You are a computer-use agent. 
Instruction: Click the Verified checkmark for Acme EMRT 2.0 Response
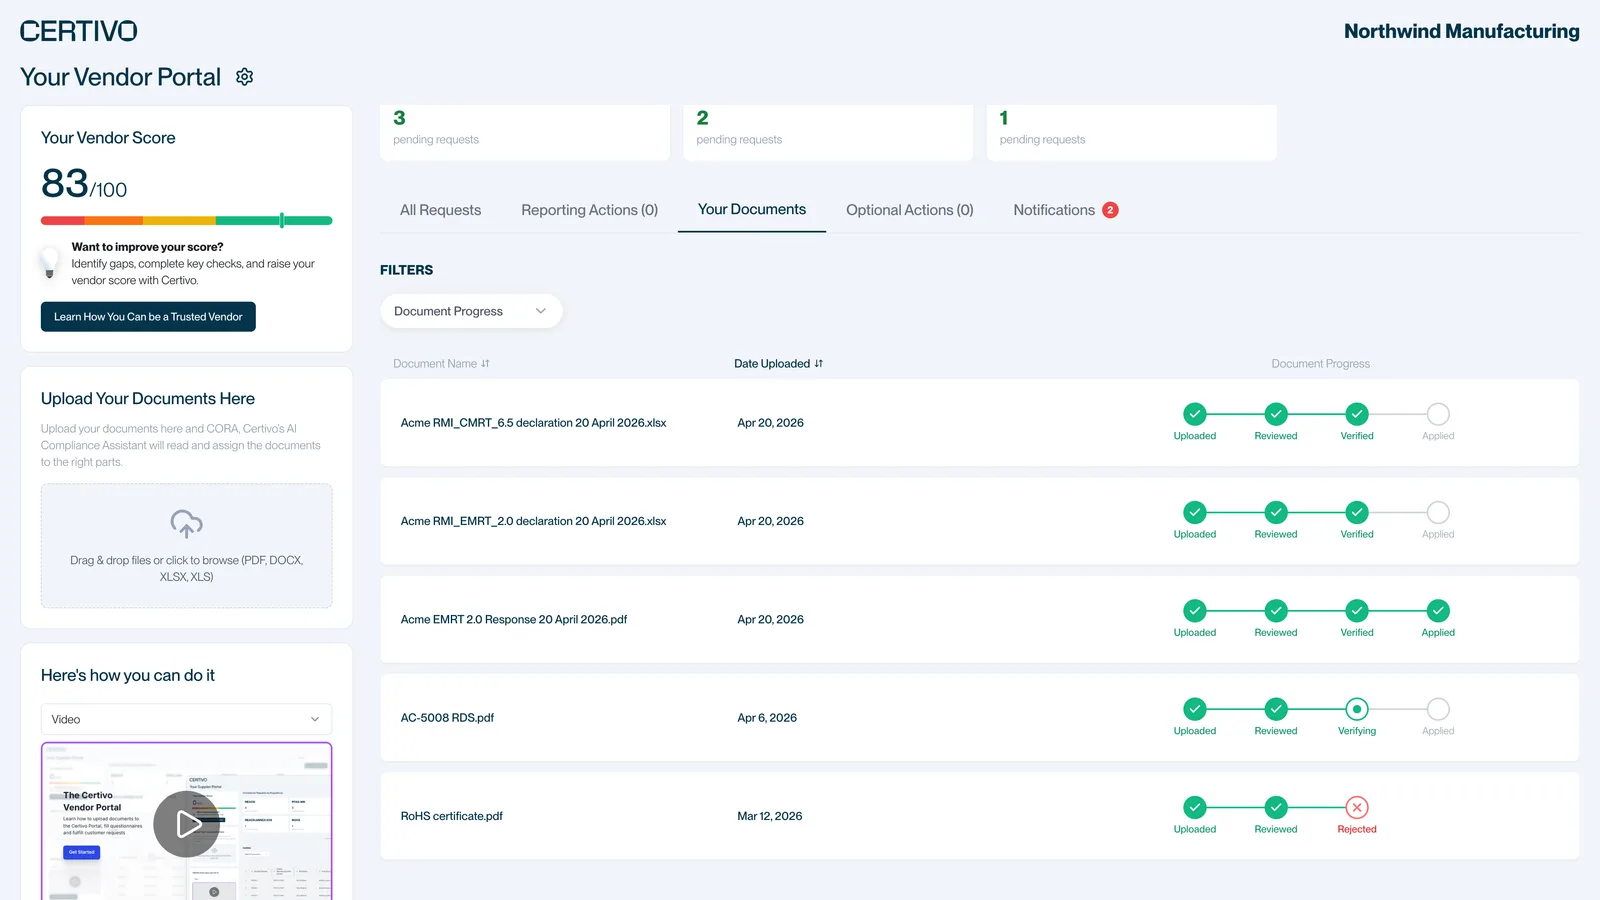pyautogui.click(x=1357, y=611)
